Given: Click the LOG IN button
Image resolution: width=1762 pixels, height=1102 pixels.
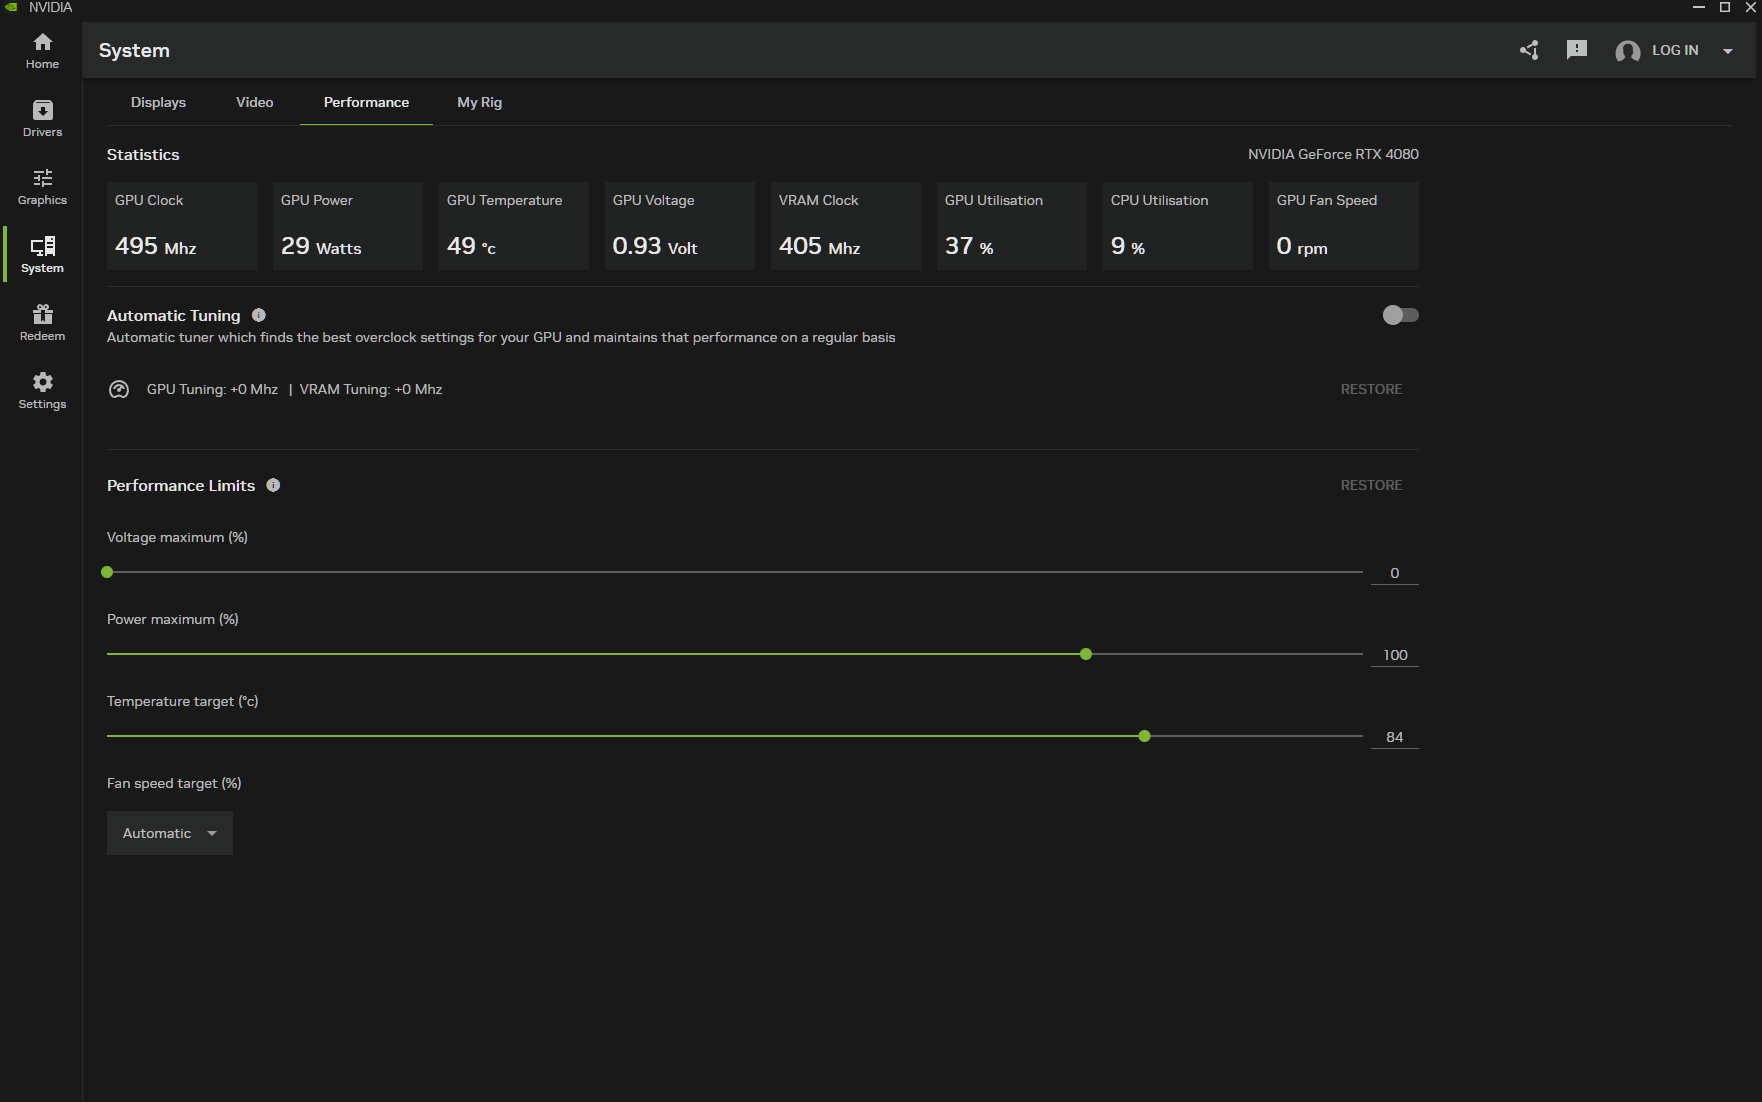Looking at the screenshot, I should 1674,50.
